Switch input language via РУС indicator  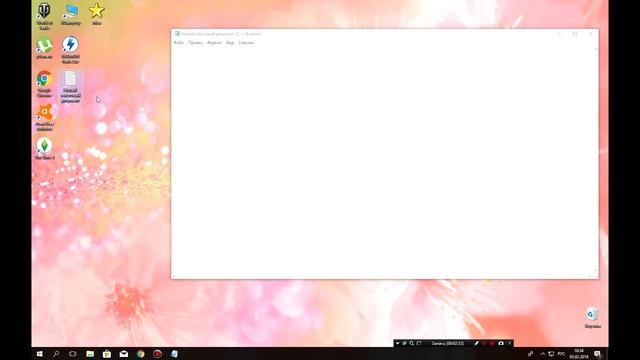click(x=562, y=354)
